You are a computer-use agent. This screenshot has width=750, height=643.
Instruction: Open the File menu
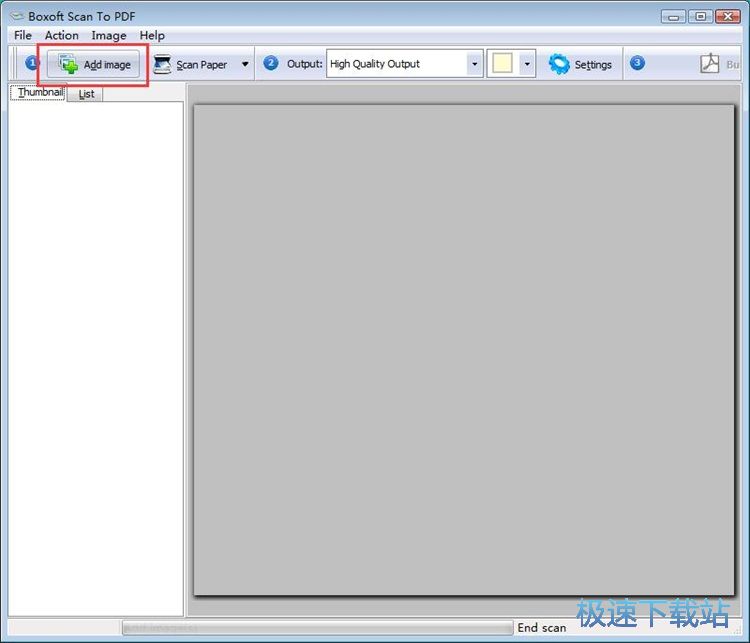(22, 35)
